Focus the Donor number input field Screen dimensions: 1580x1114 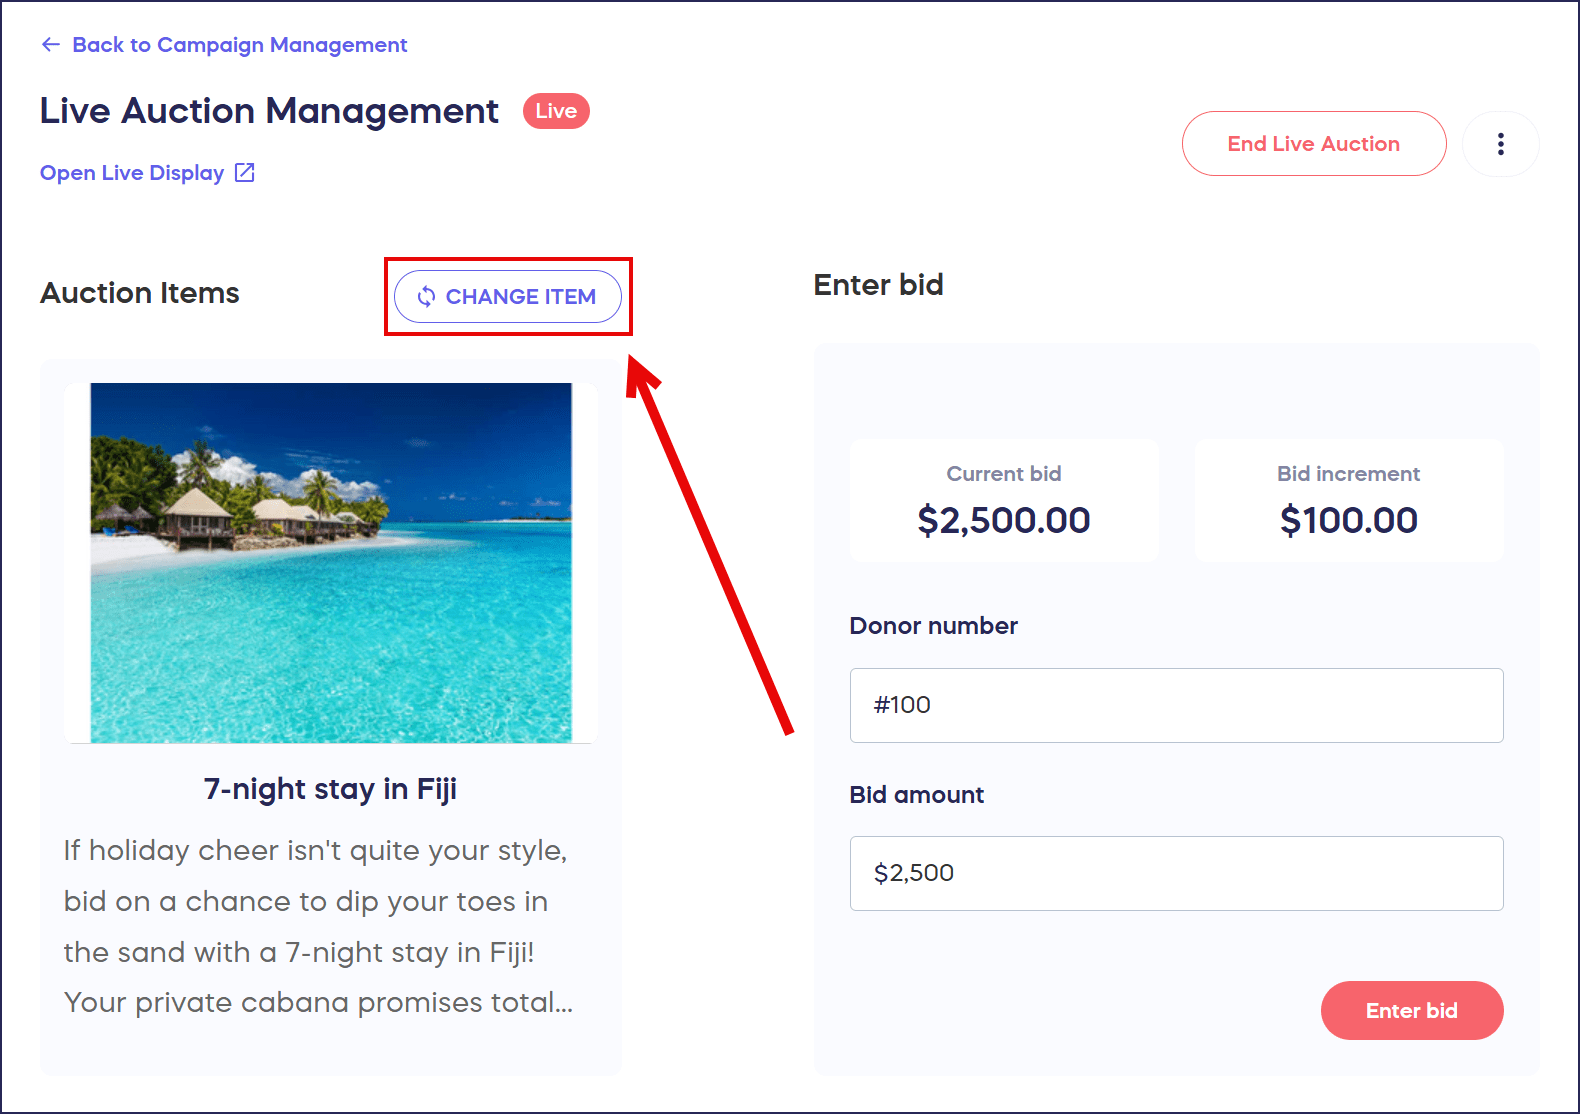pos(1176,705)
